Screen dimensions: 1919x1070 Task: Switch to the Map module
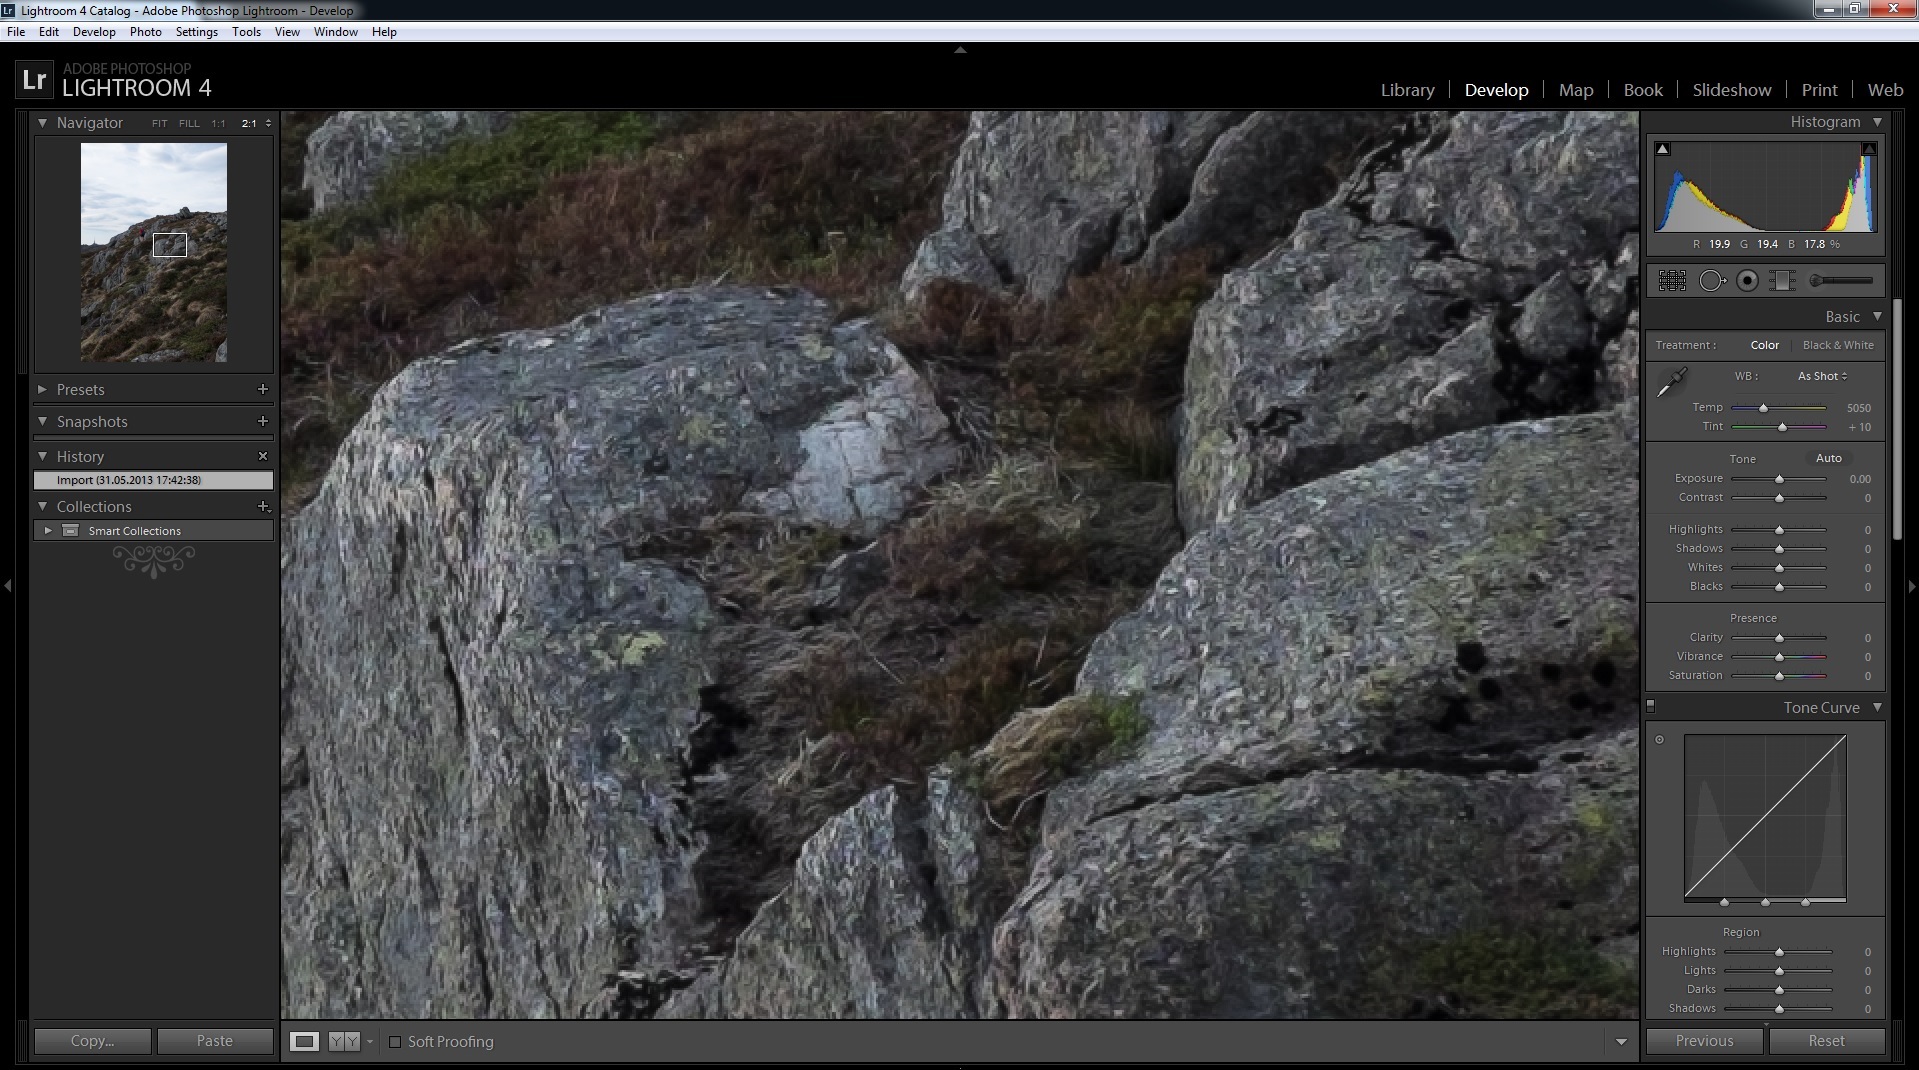(1576, 90)
